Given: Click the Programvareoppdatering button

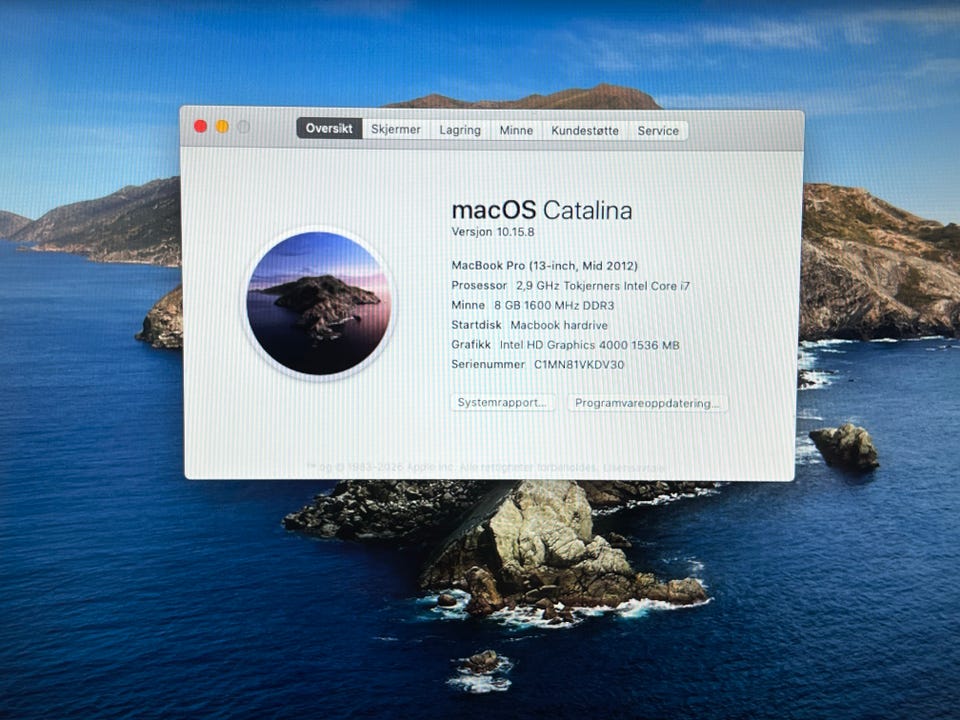Looking at the screenshot, I should (x=647, y=403).
